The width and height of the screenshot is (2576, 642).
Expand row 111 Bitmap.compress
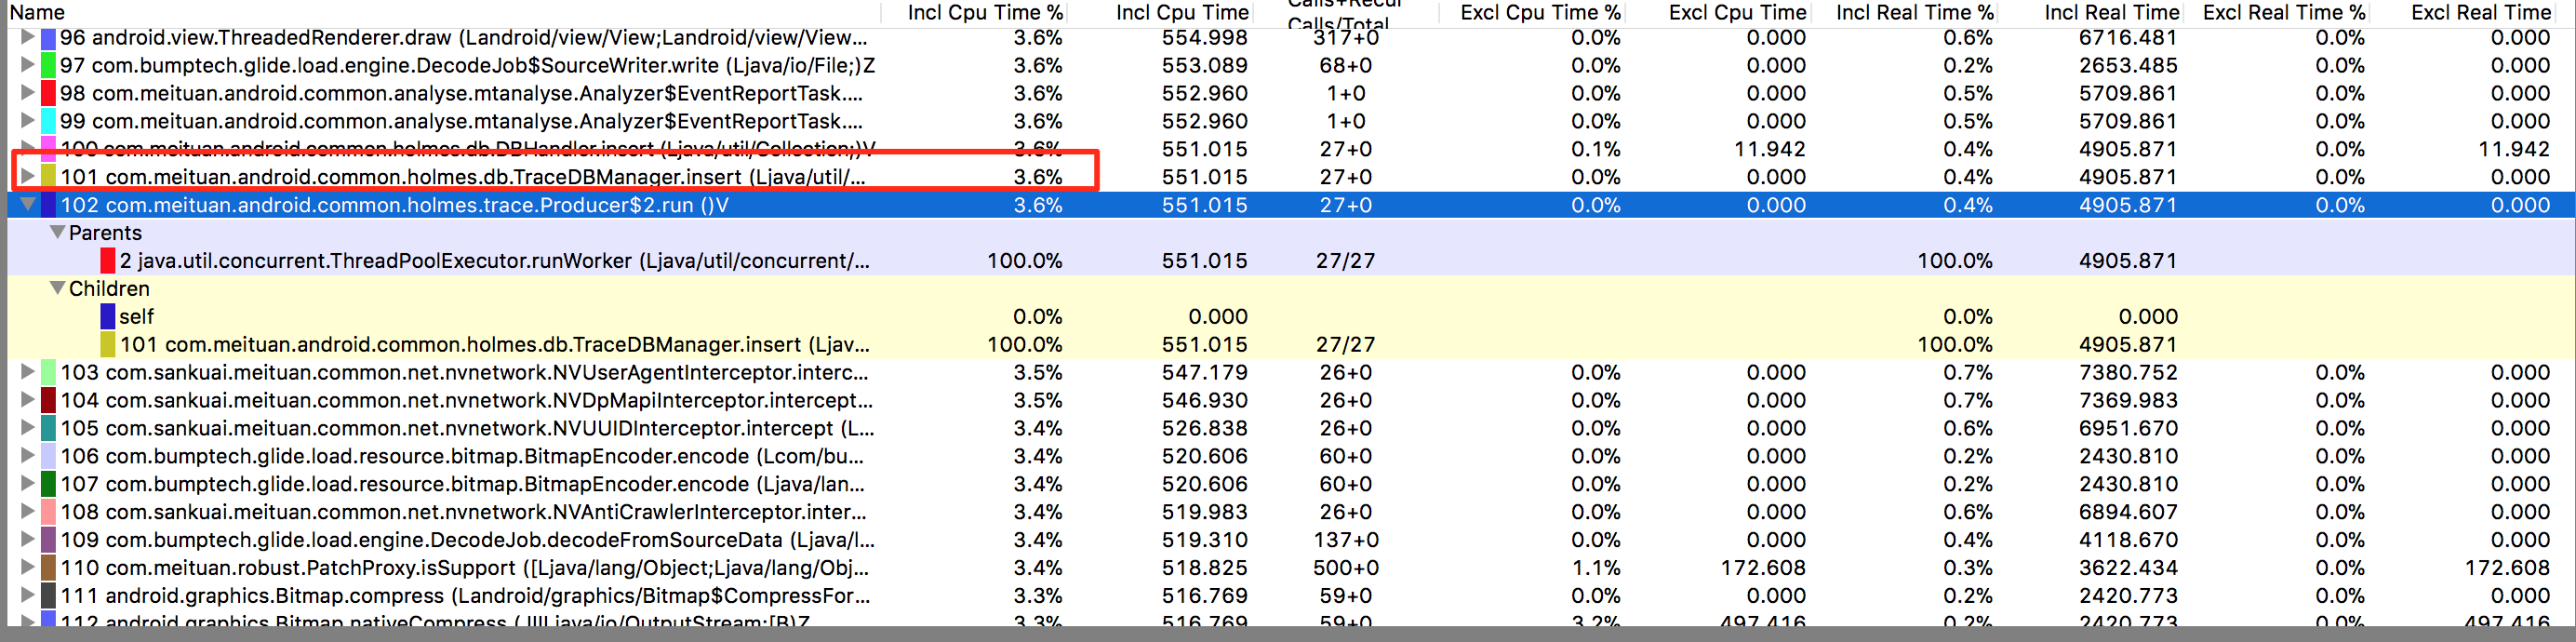pos(27,595)
